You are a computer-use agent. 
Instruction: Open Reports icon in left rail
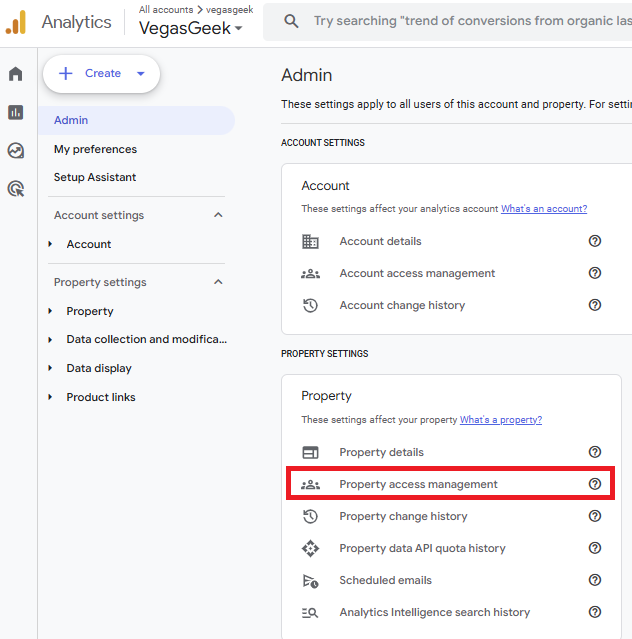15,112
